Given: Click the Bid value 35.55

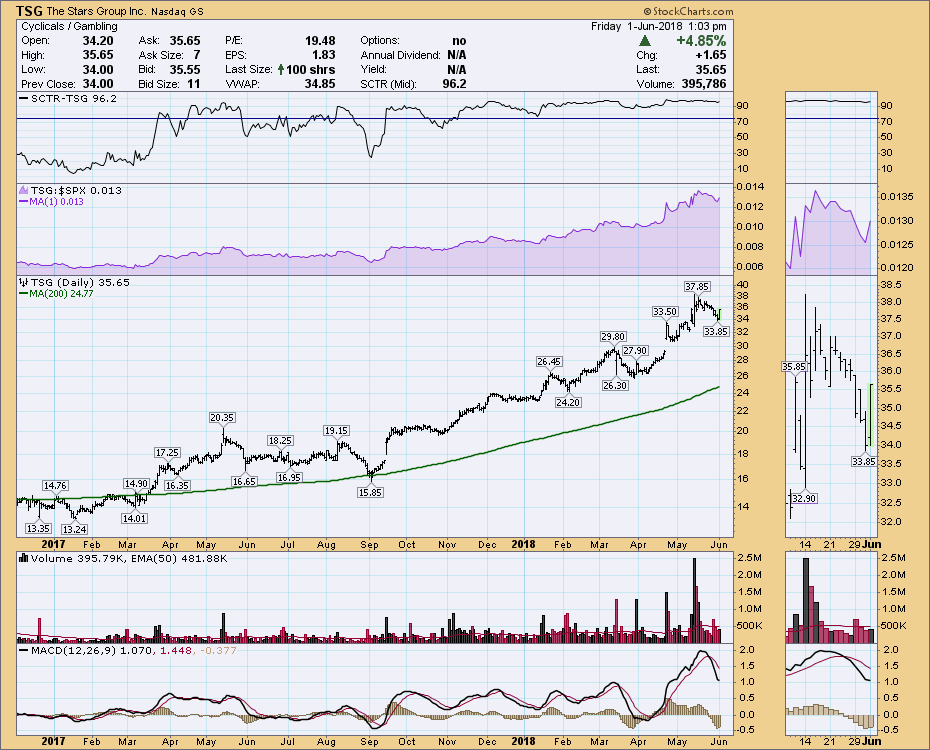Looking at the screenshot, I should 185,69.
